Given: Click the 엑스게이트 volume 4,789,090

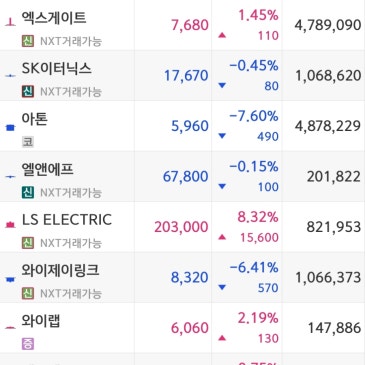Looking at the screenshot, I should [328, 25].
